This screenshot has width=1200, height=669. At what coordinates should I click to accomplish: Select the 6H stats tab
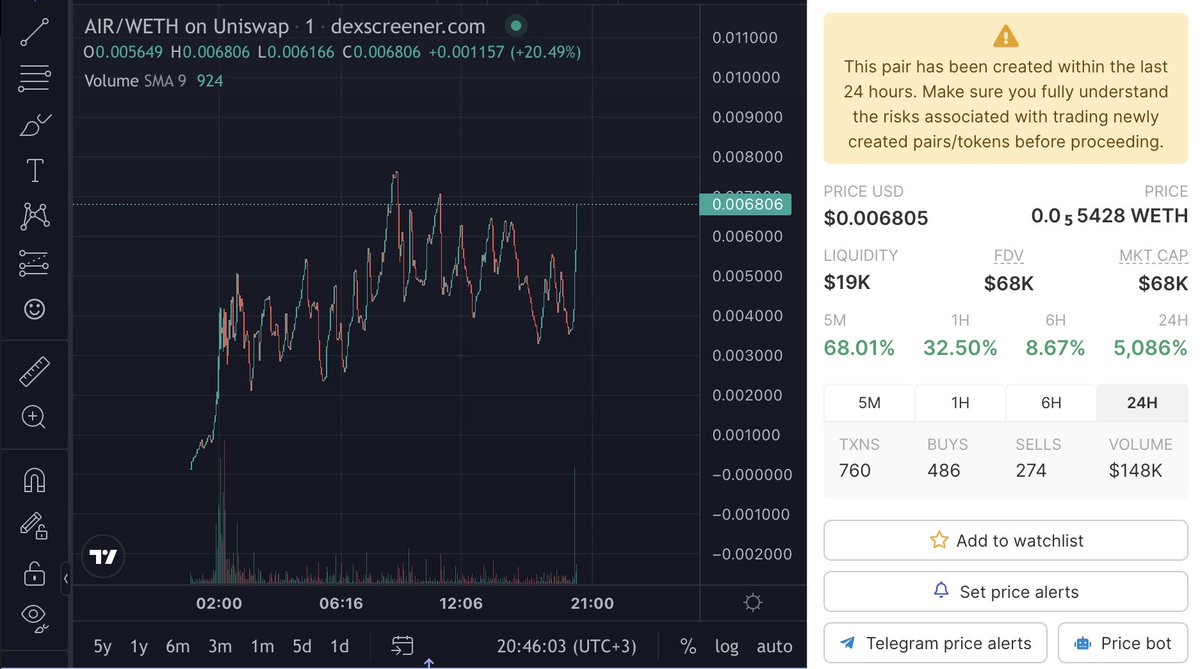[1051, 403]
